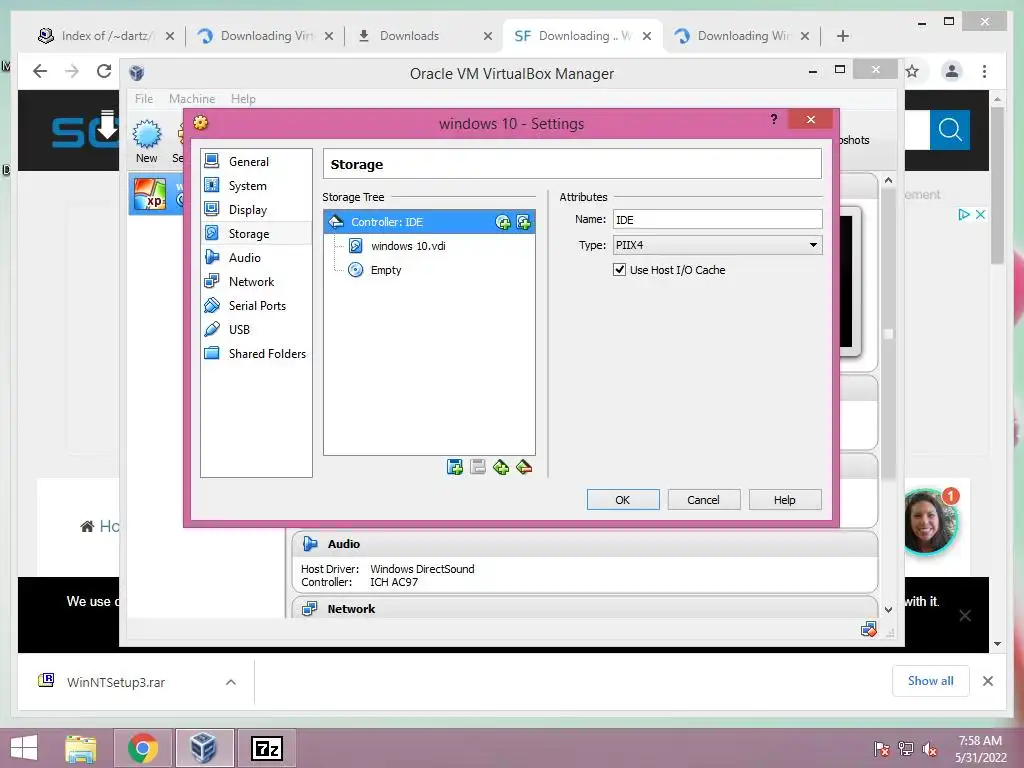Screen dimensions: 1024x768
Task: Open the File menu in VirtualBox Manager
Action: [x=144, y=99]
